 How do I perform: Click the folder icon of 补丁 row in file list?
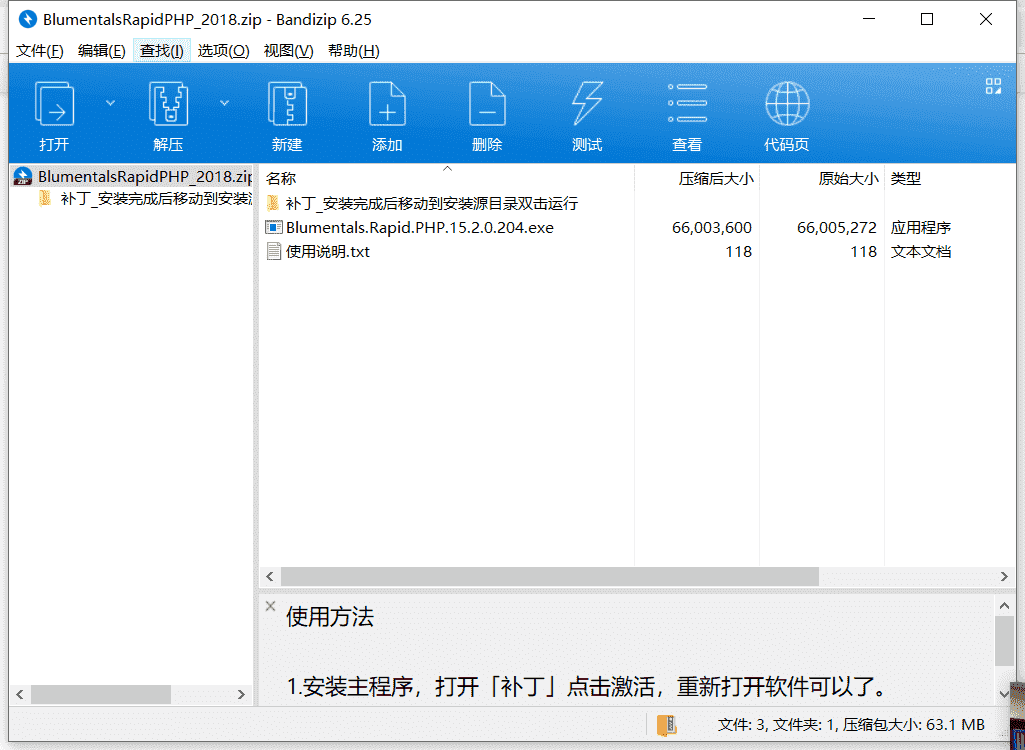[273, 203]
